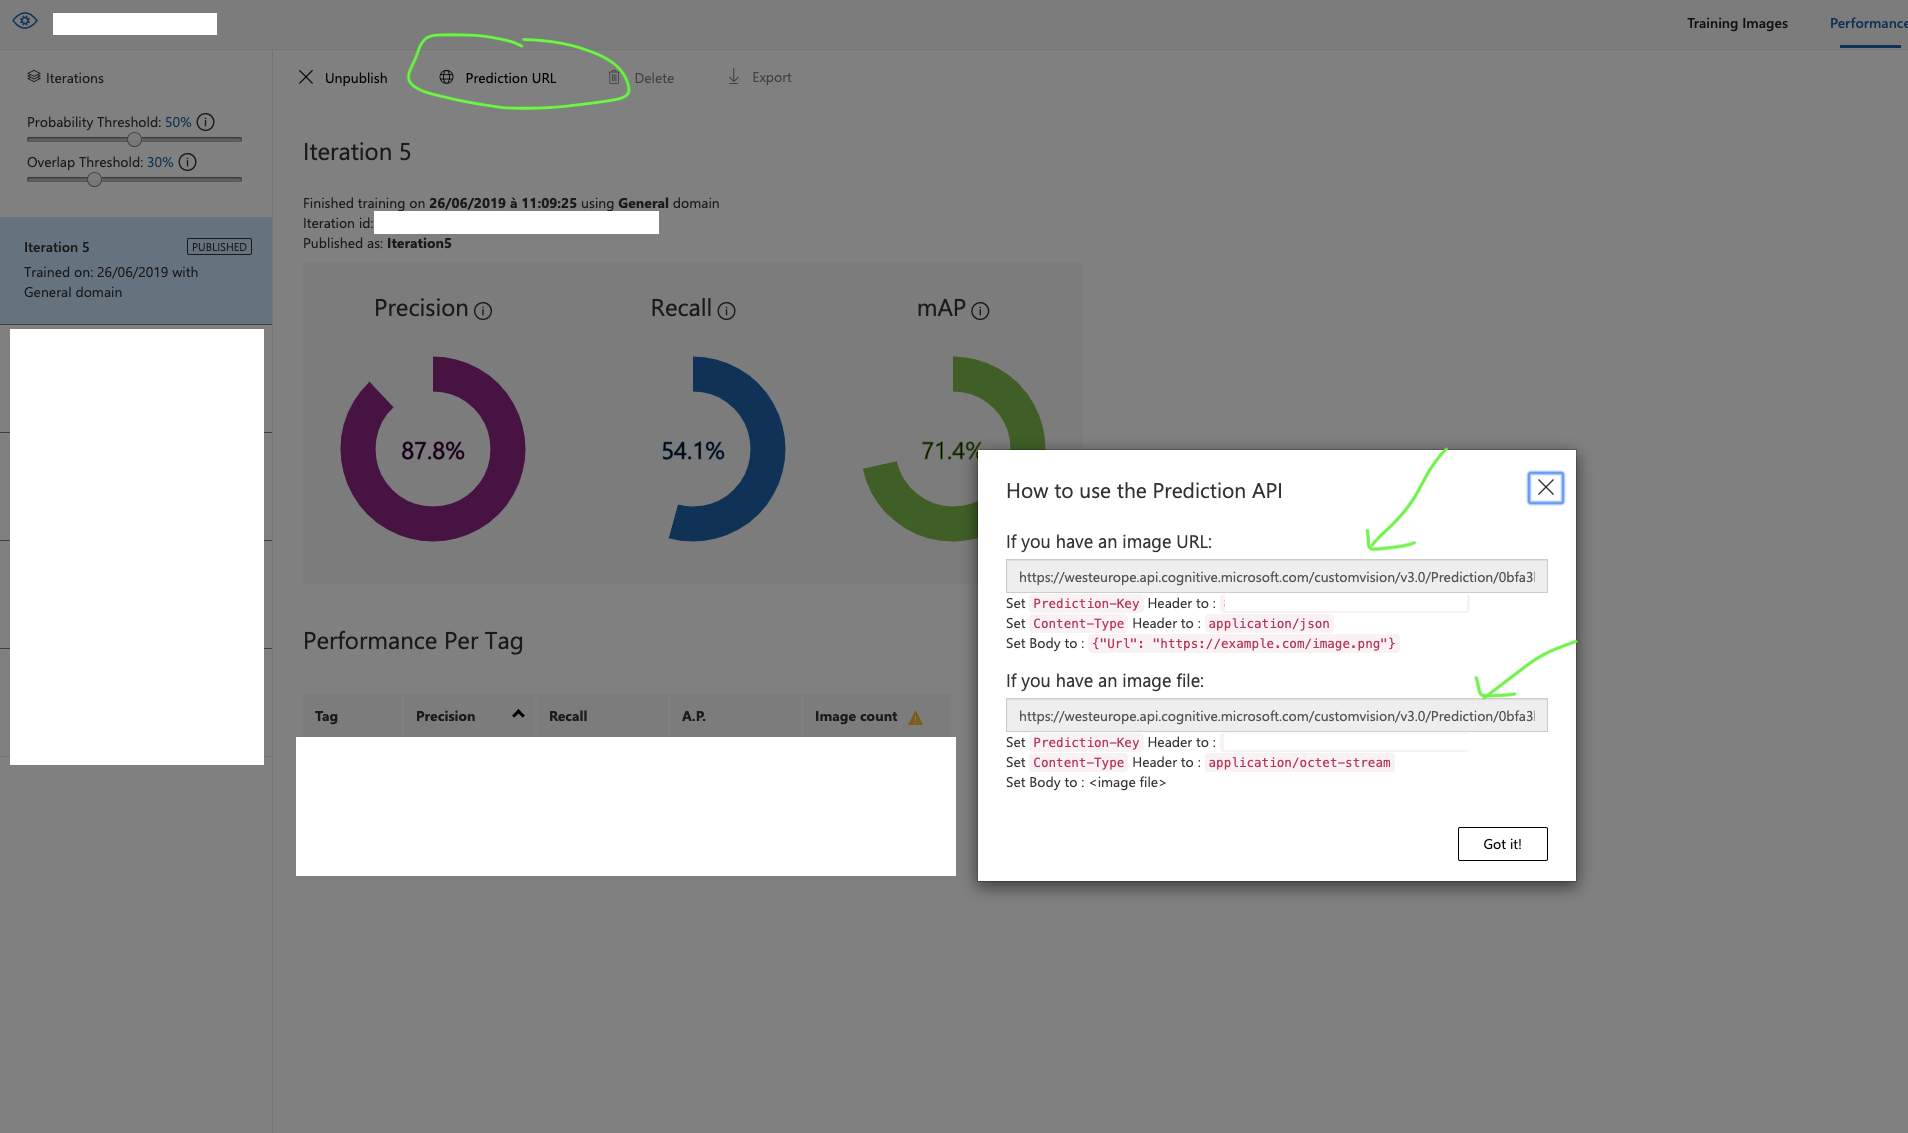Click the Unpublish X icon
The width and height of the screenshot is (1908, 1133).
pyautogui.click(x=306, y=77)
